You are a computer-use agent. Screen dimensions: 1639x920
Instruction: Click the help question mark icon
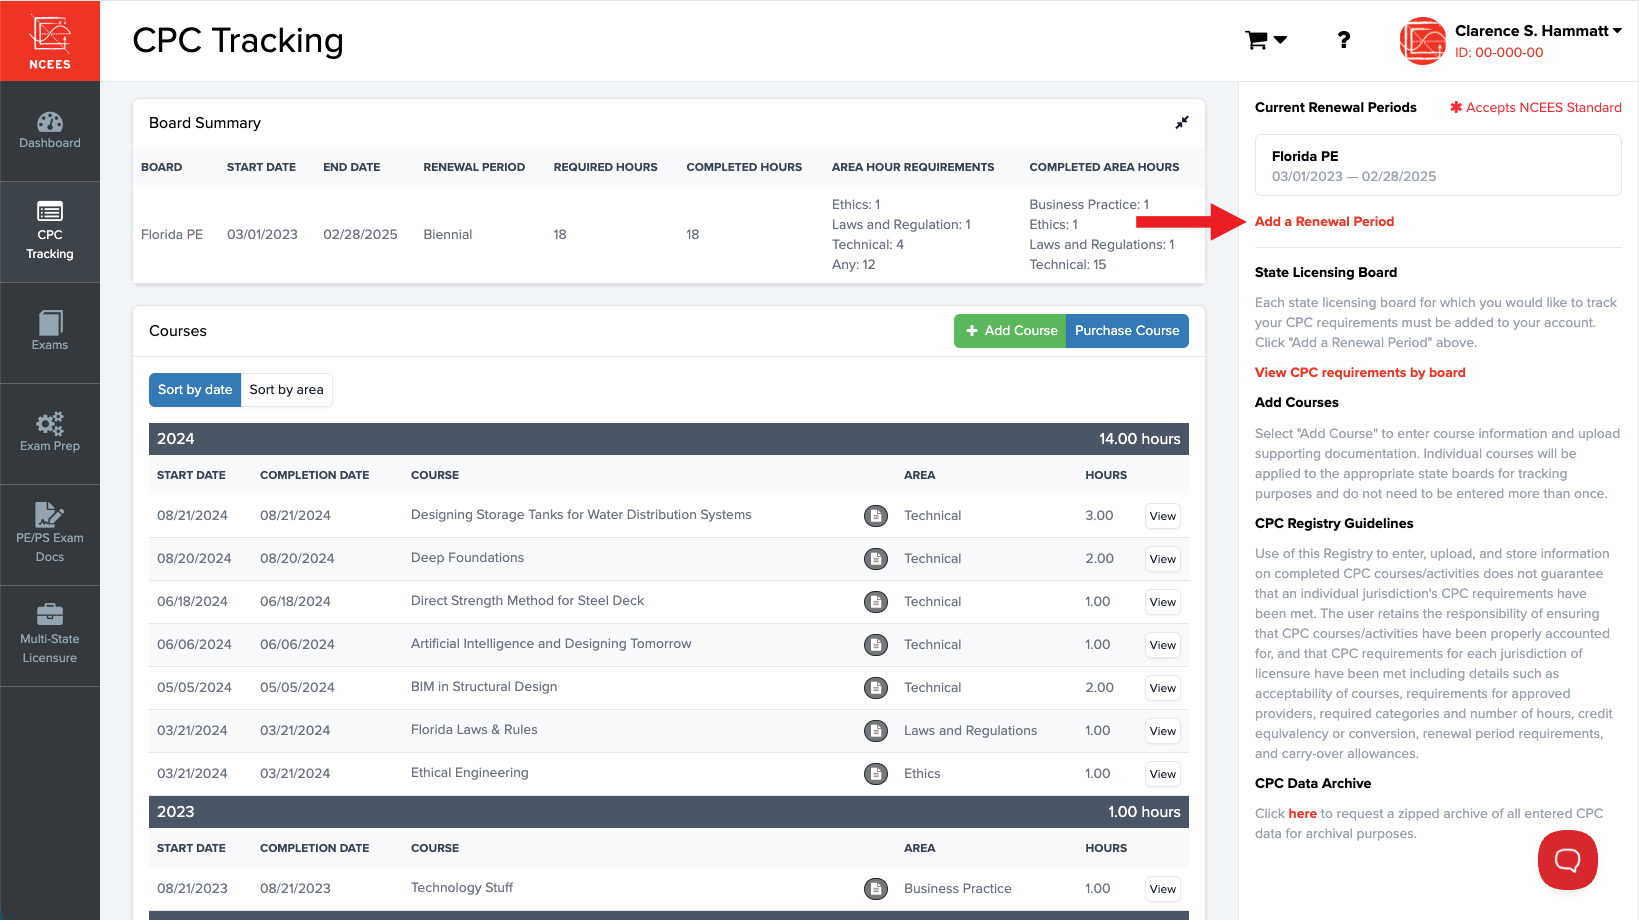tap(1344, 40)
